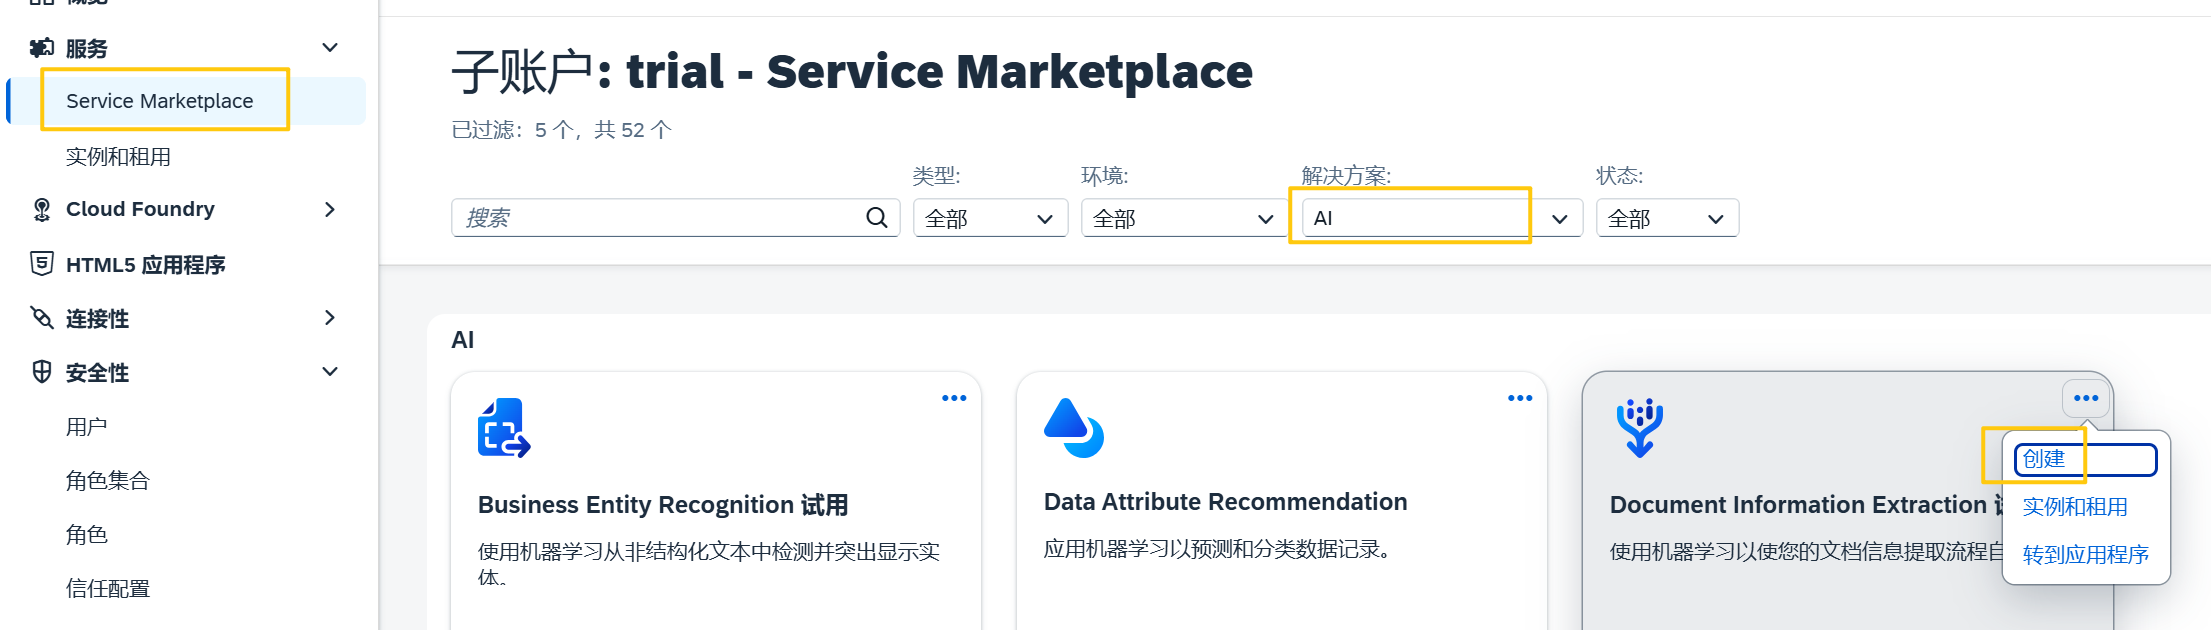Click the 连接性 plug icon
The image size is (2211, 630).
coord(42,318)
